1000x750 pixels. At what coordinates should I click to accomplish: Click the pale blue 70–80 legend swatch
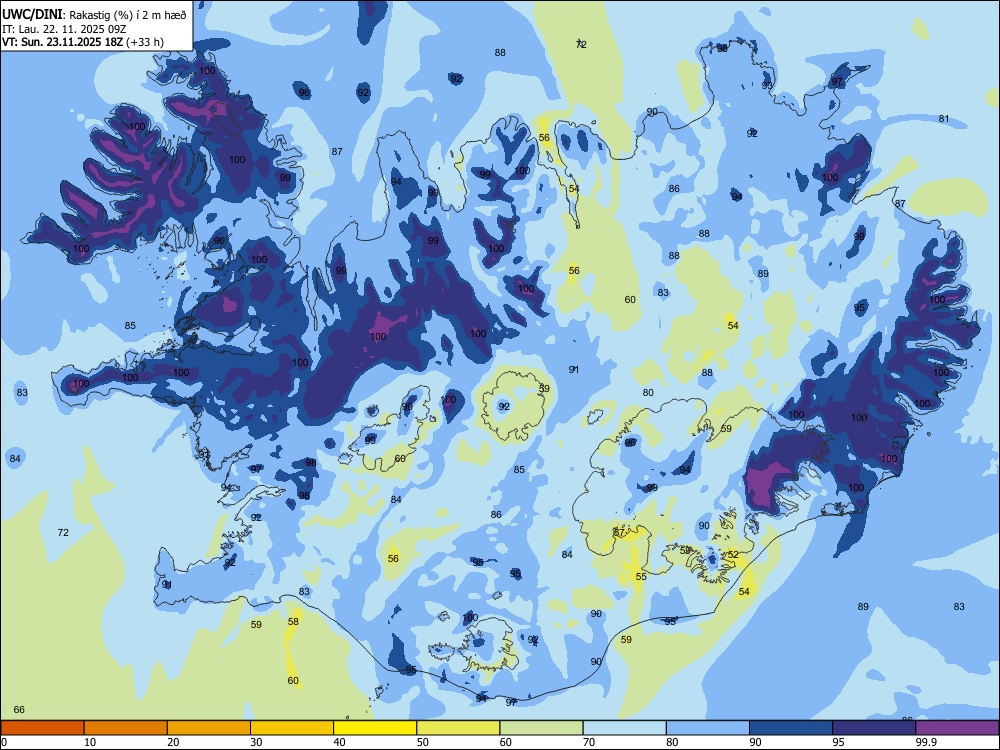[625, 728]
